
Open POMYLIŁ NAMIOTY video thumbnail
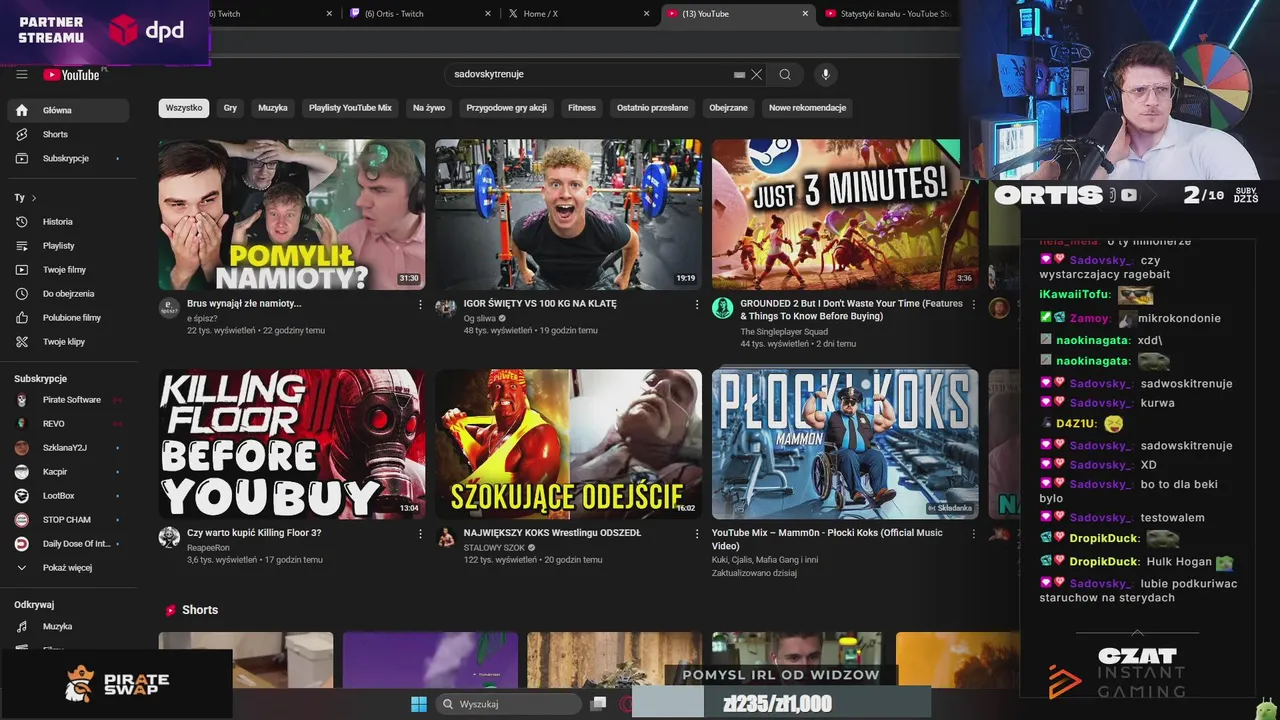292,214
